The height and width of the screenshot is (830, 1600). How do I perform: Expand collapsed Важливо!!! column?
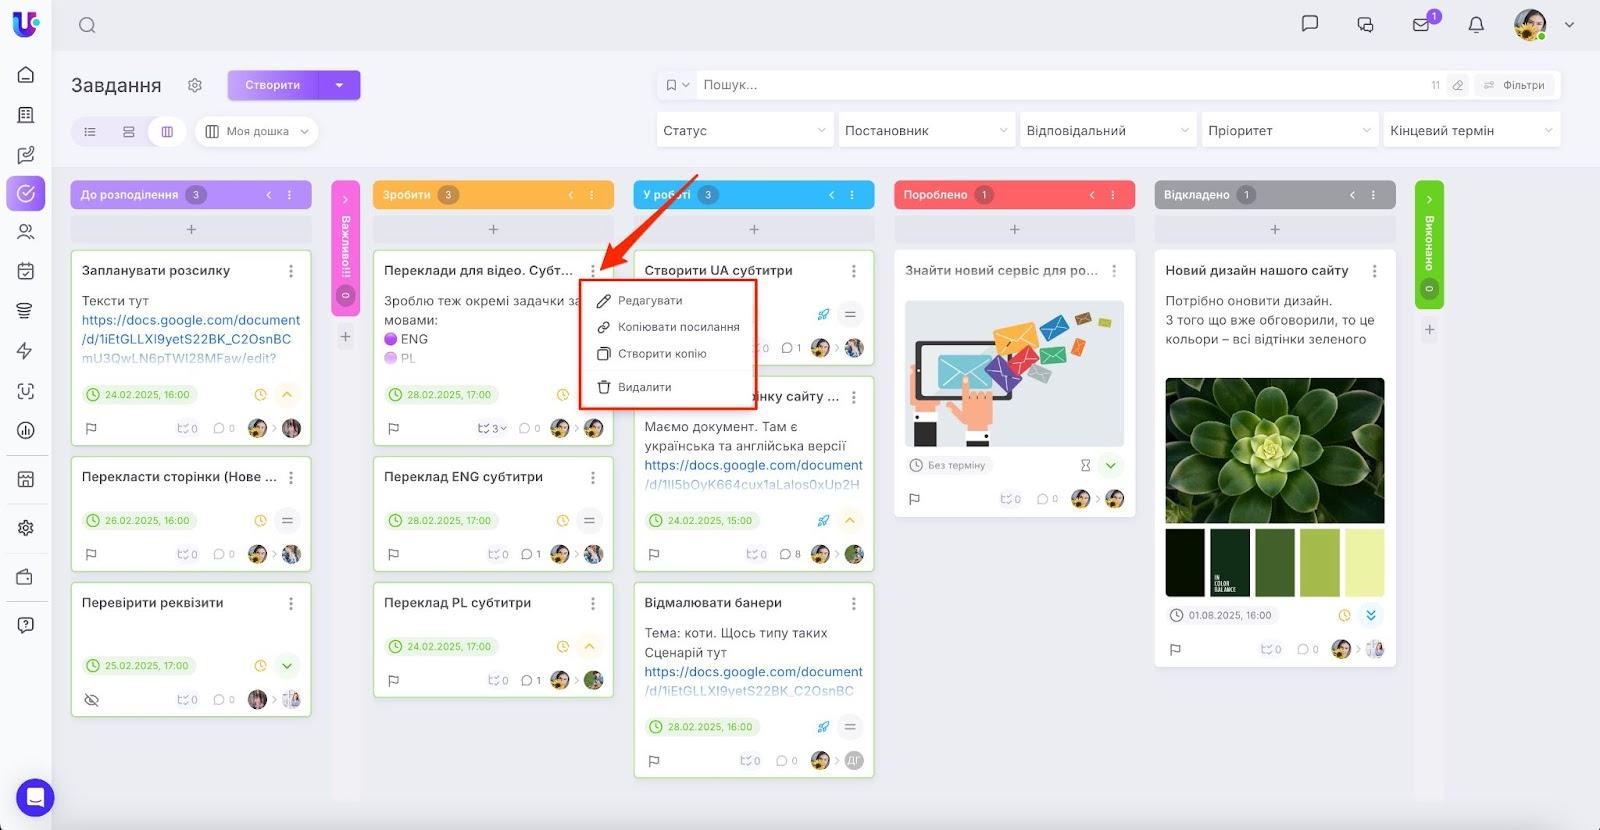(345, 199)
